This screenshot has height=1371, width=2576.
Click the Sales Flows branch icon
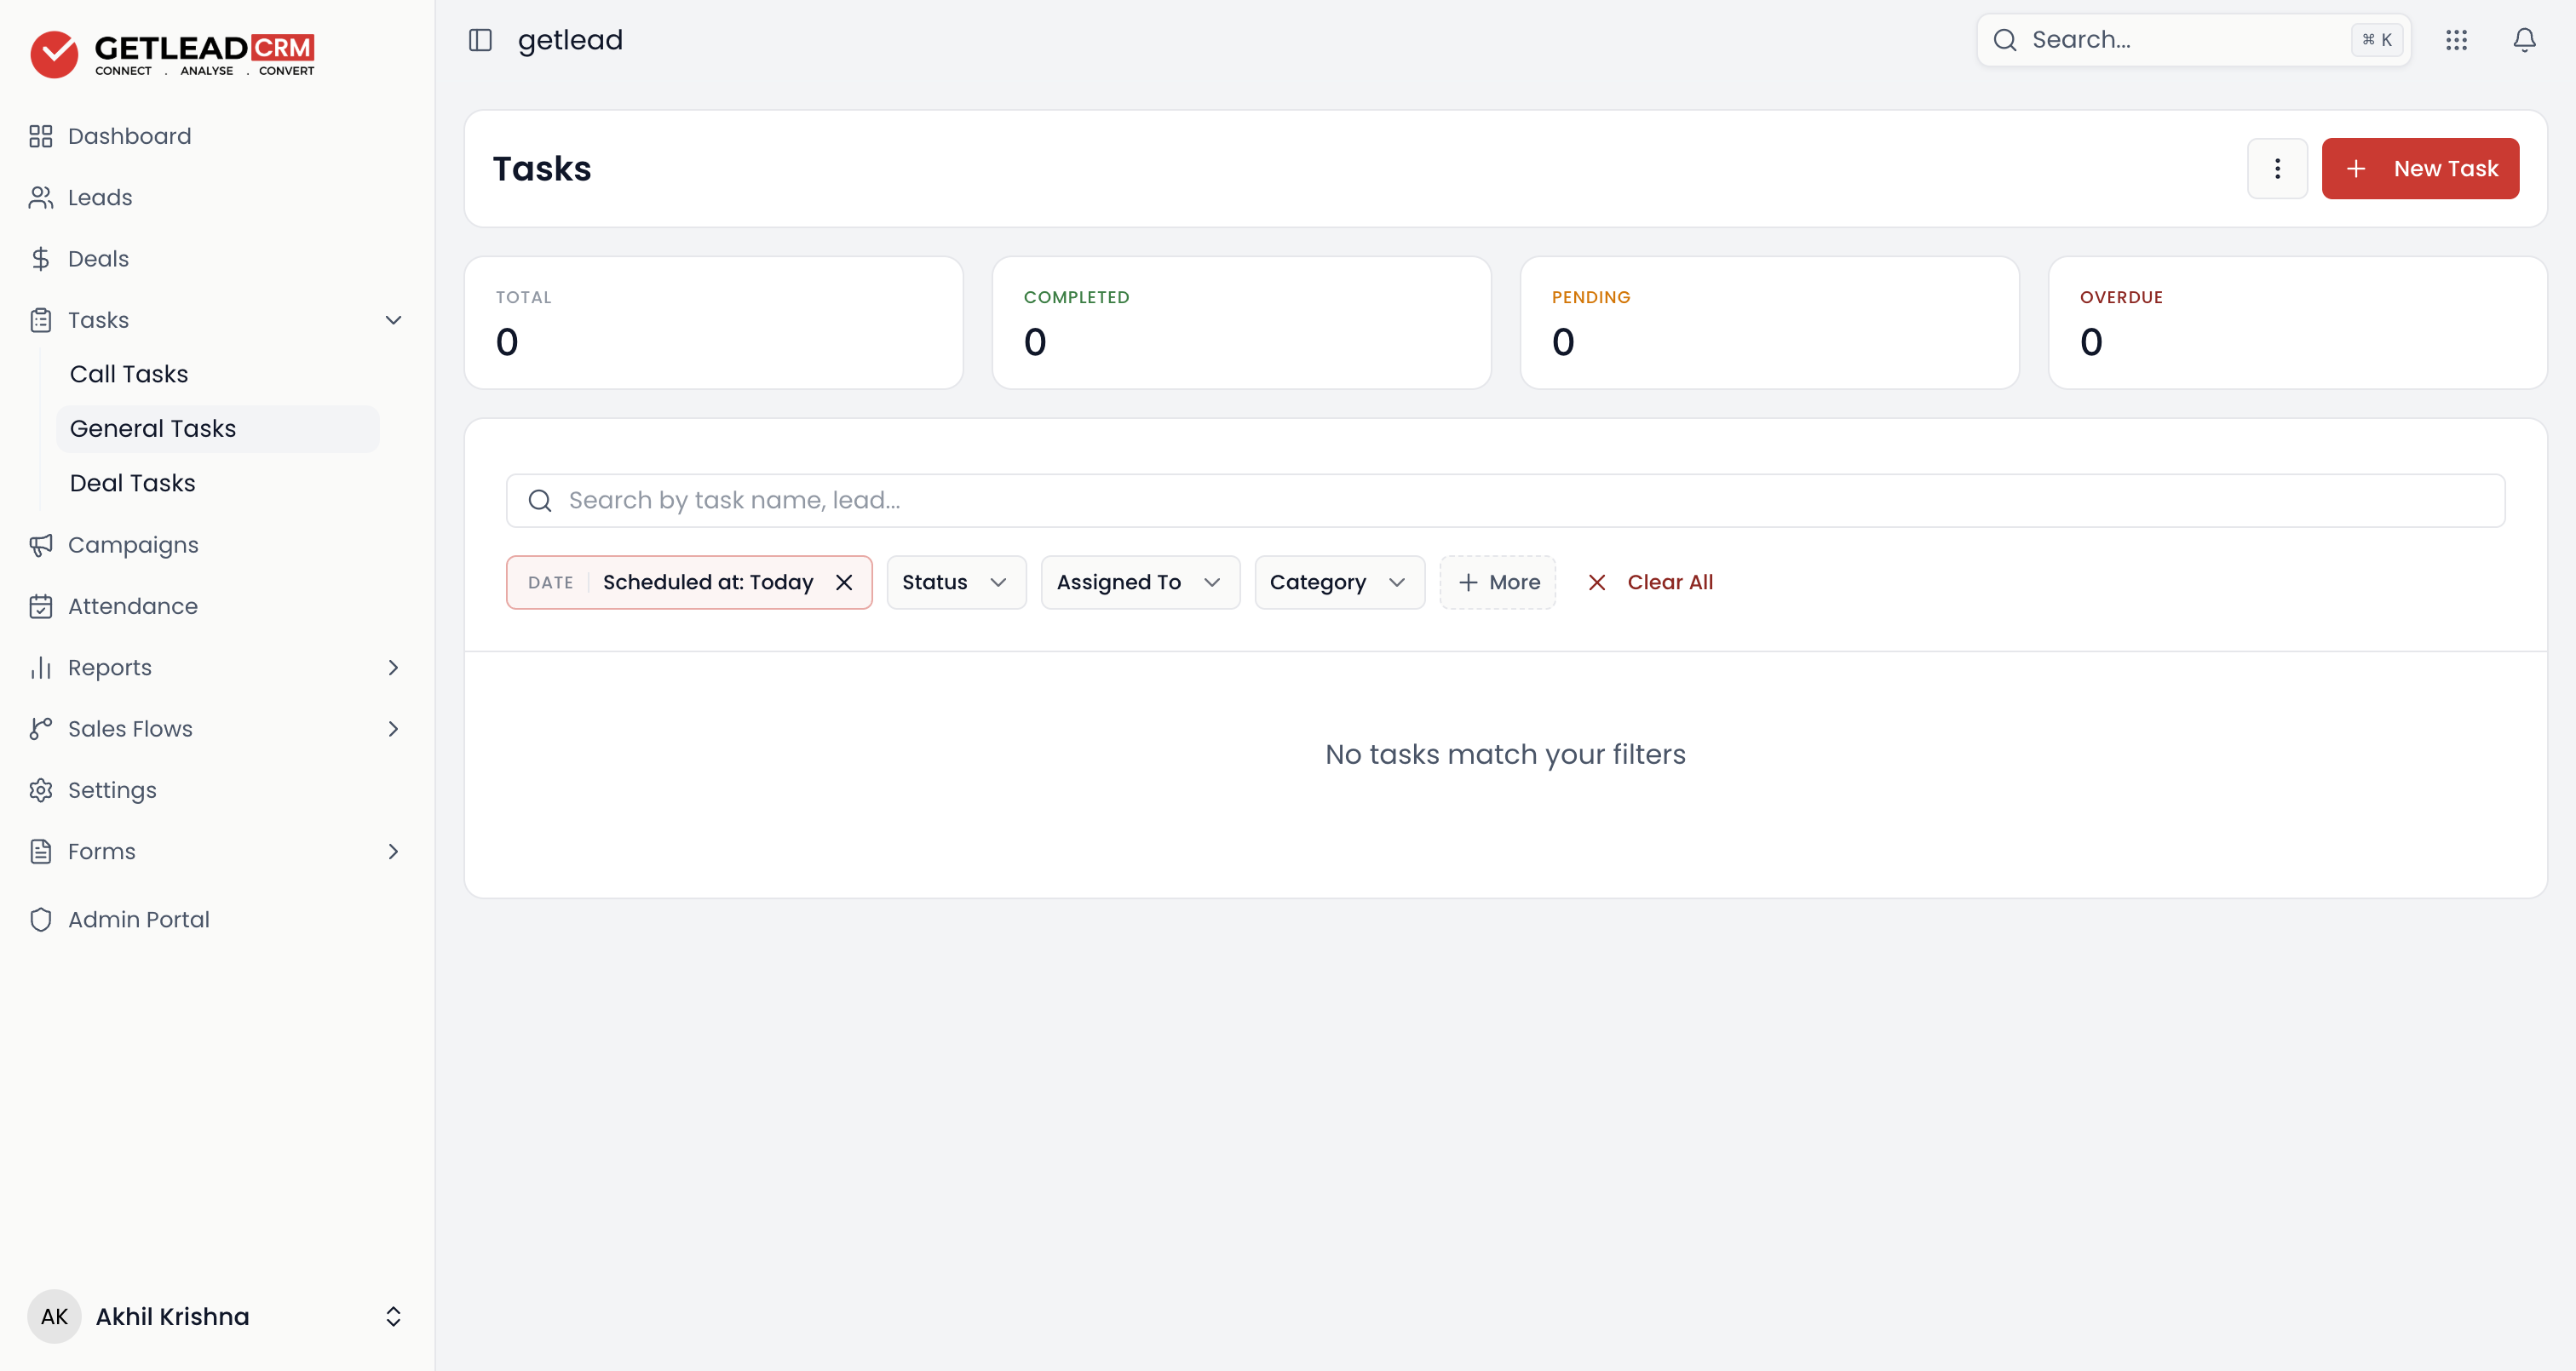[40, 729]
